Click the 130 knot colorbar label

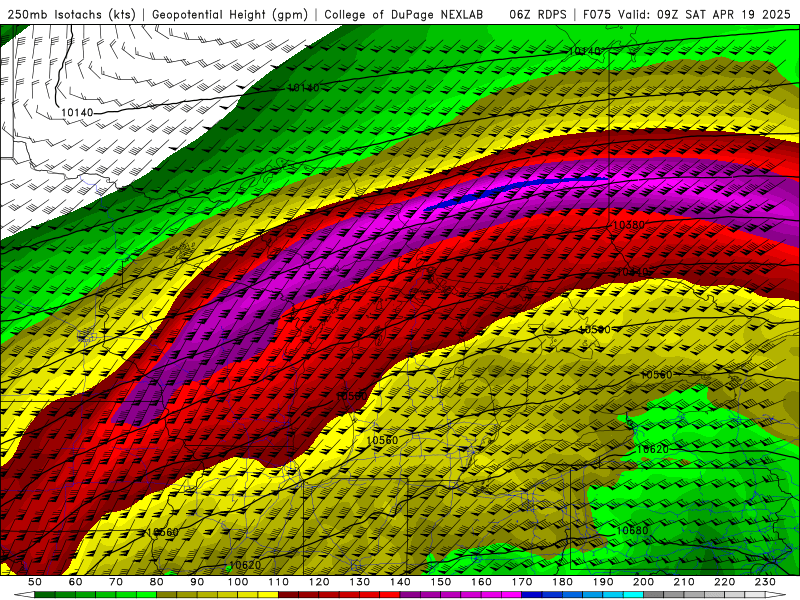pyautogui.click(x=359, y=582)
